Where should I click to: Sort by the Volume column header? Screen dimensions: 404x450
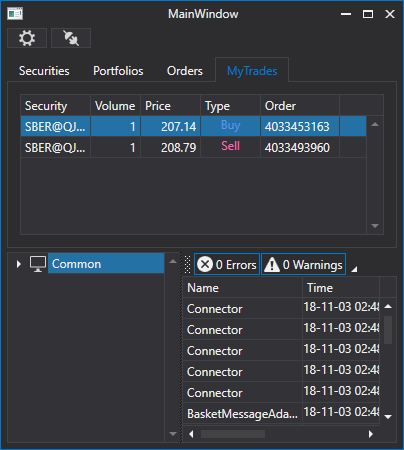point(115,106)
